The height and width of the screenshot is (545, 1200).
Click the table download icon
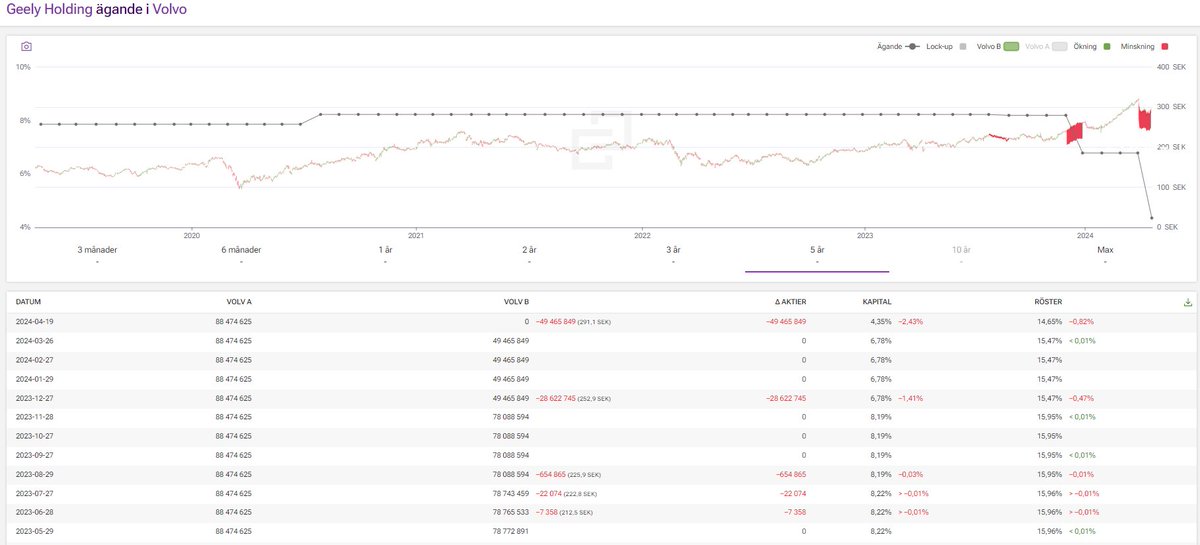1188,301
